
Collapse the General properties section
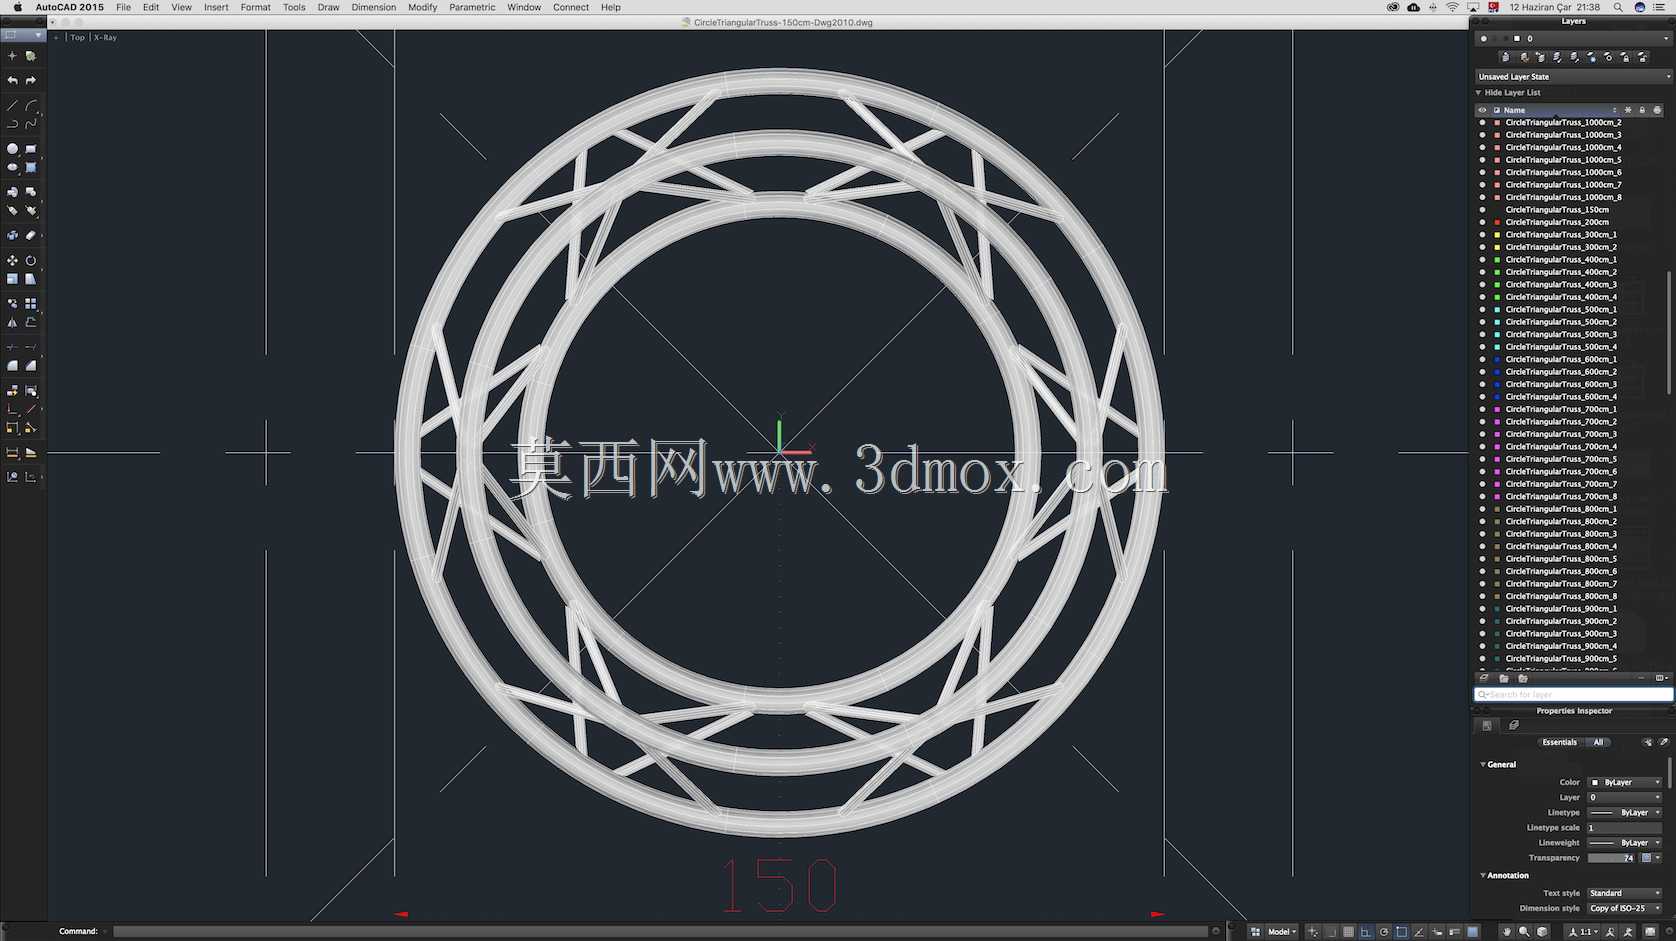point(1483,764)
